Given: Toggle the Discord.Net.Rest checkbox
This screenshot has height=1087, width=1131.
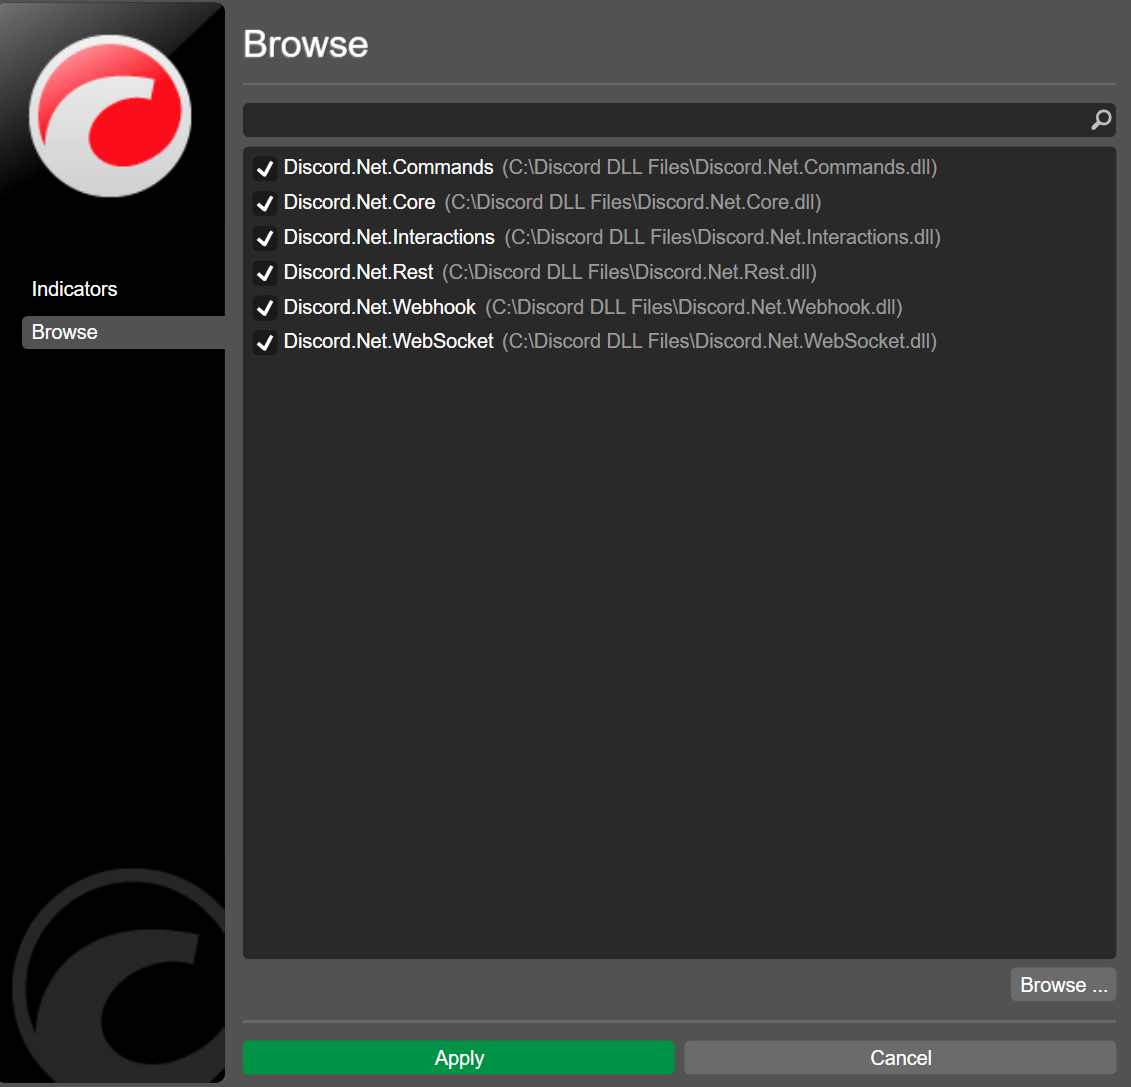Looking at the screenshot, I should (x=265, y=273).
